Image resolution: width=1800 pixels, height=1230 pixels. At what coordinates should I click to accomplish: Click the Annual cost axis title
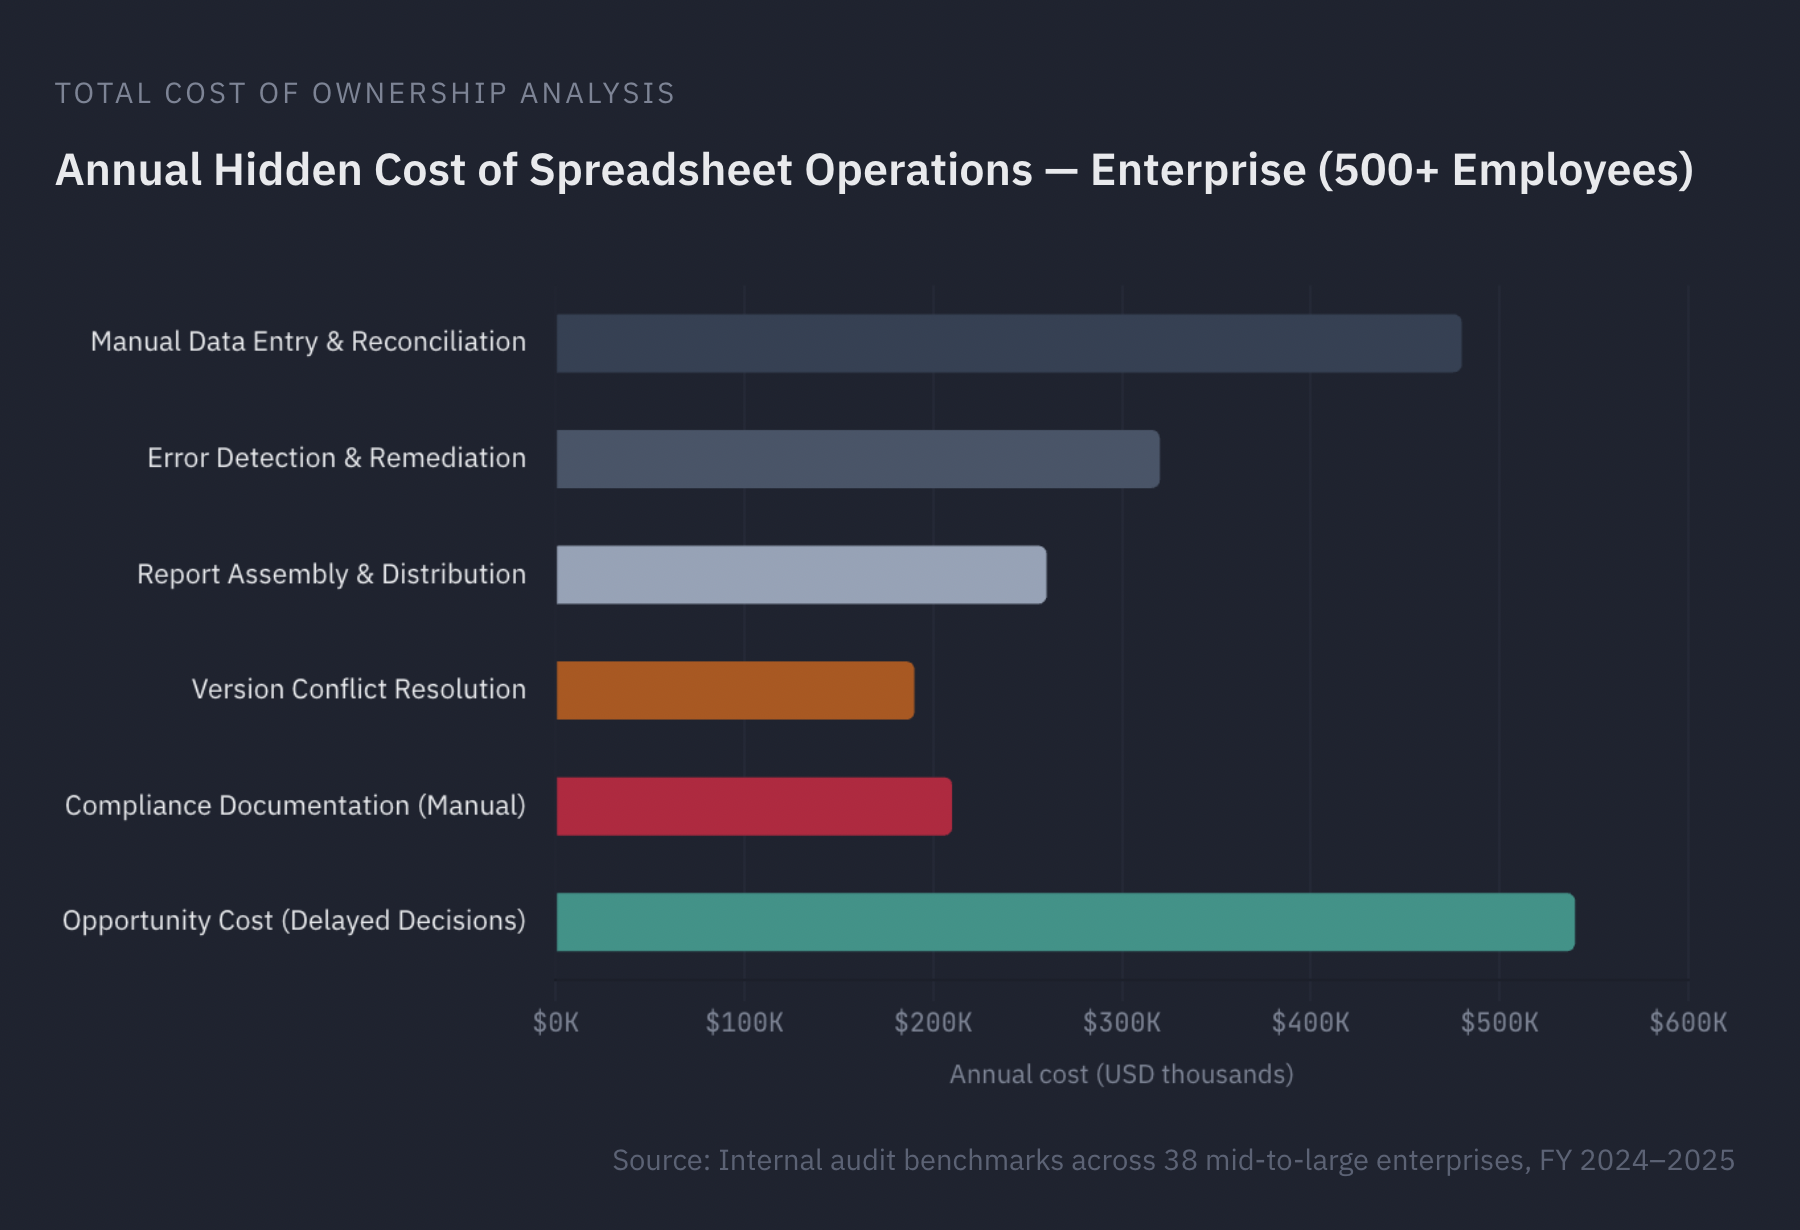(x=1121, y=1074)
